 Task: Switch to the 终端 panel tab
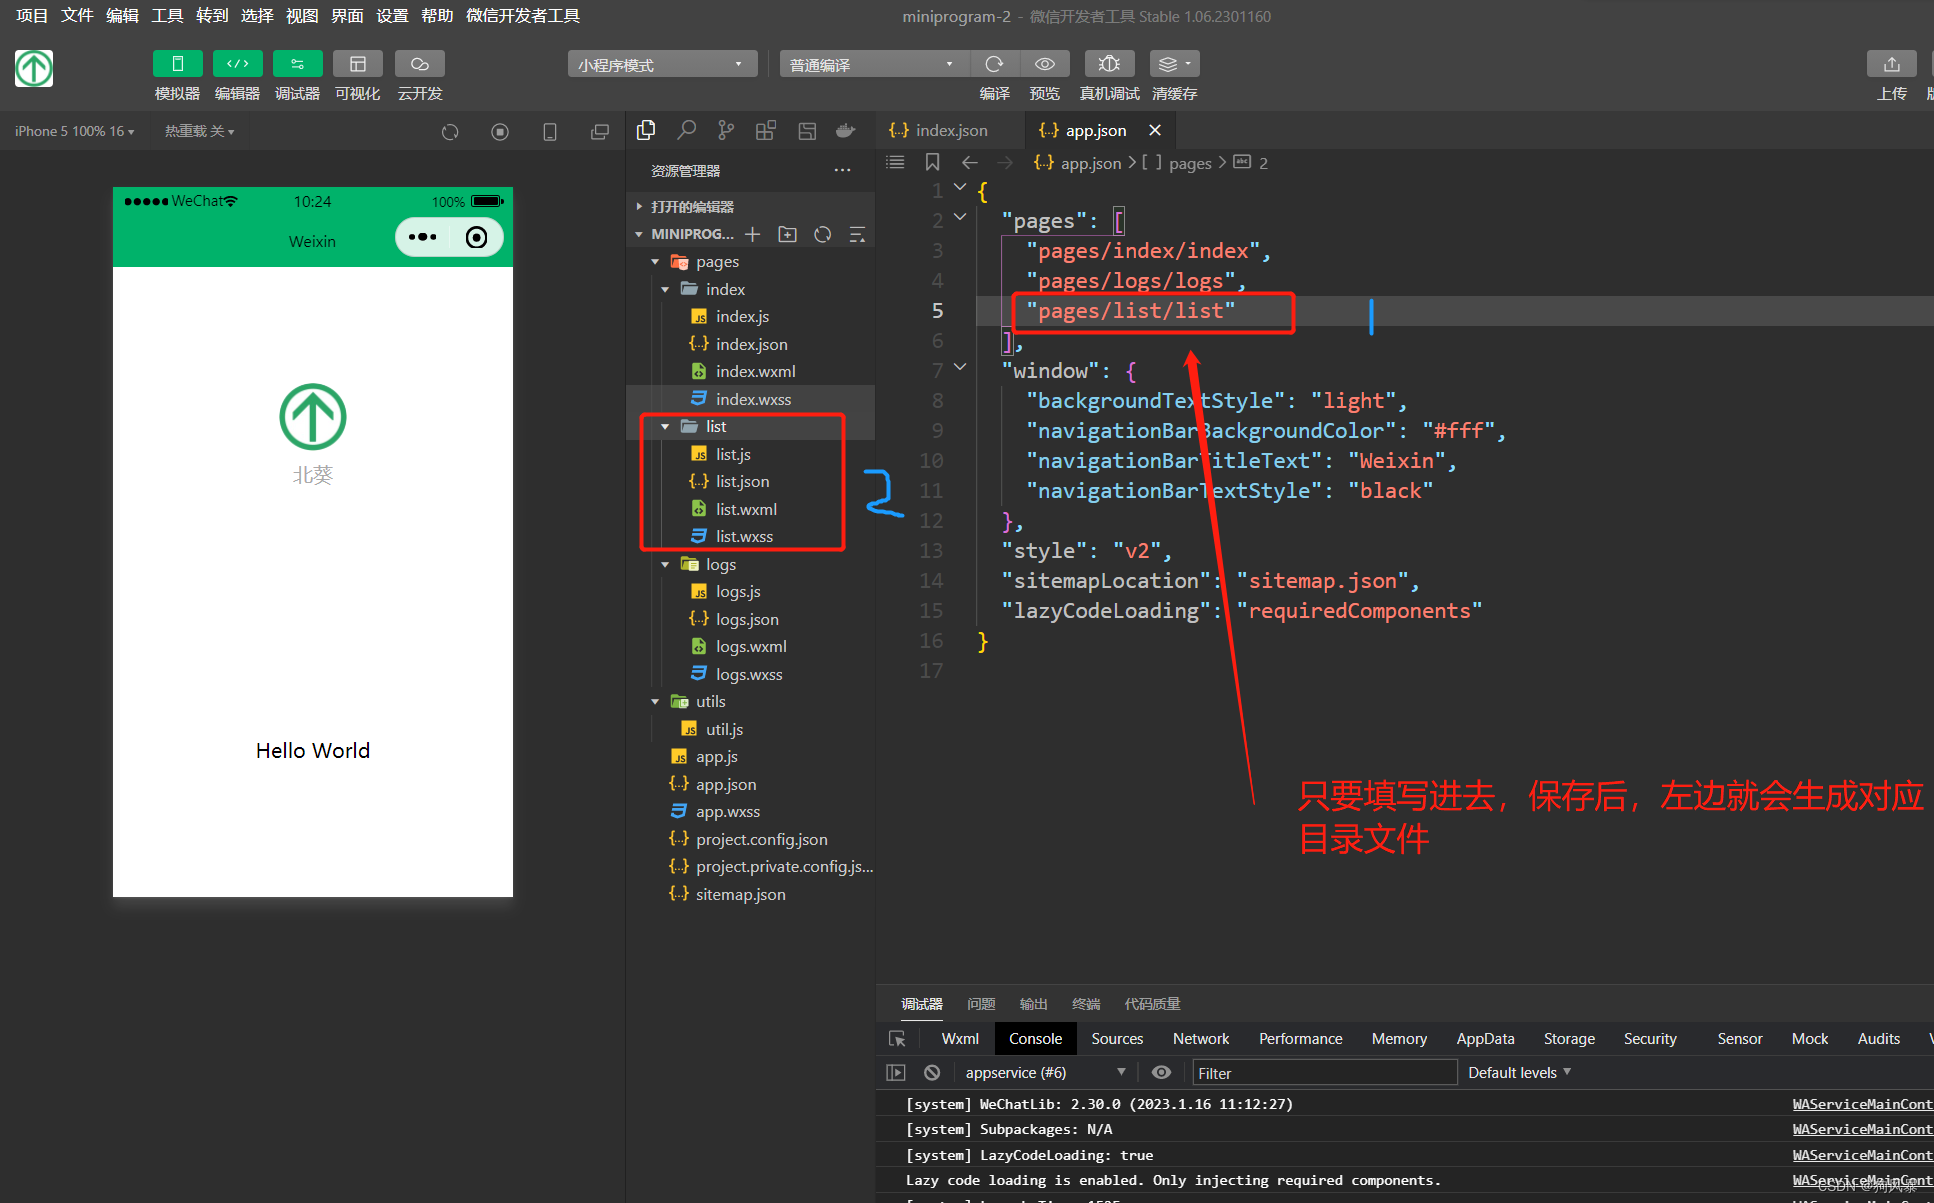coord(1086,1004)
